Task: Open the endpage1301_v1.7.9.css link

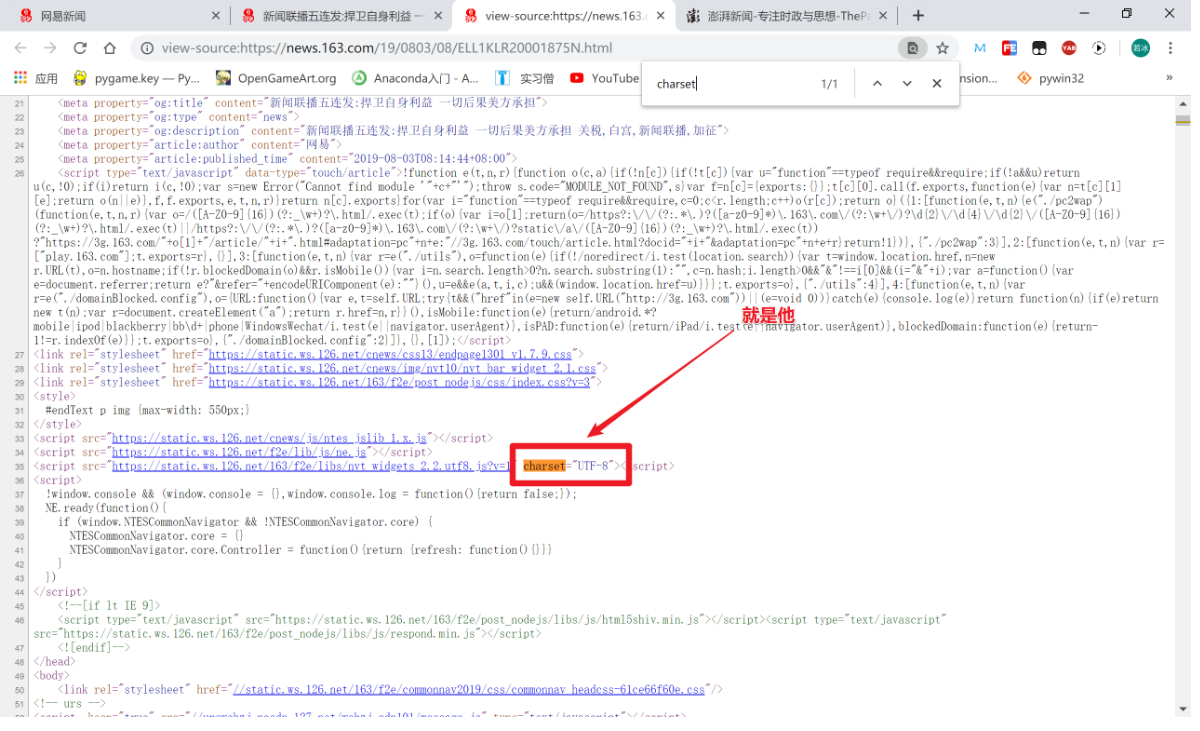Action: tap(390, 354)
